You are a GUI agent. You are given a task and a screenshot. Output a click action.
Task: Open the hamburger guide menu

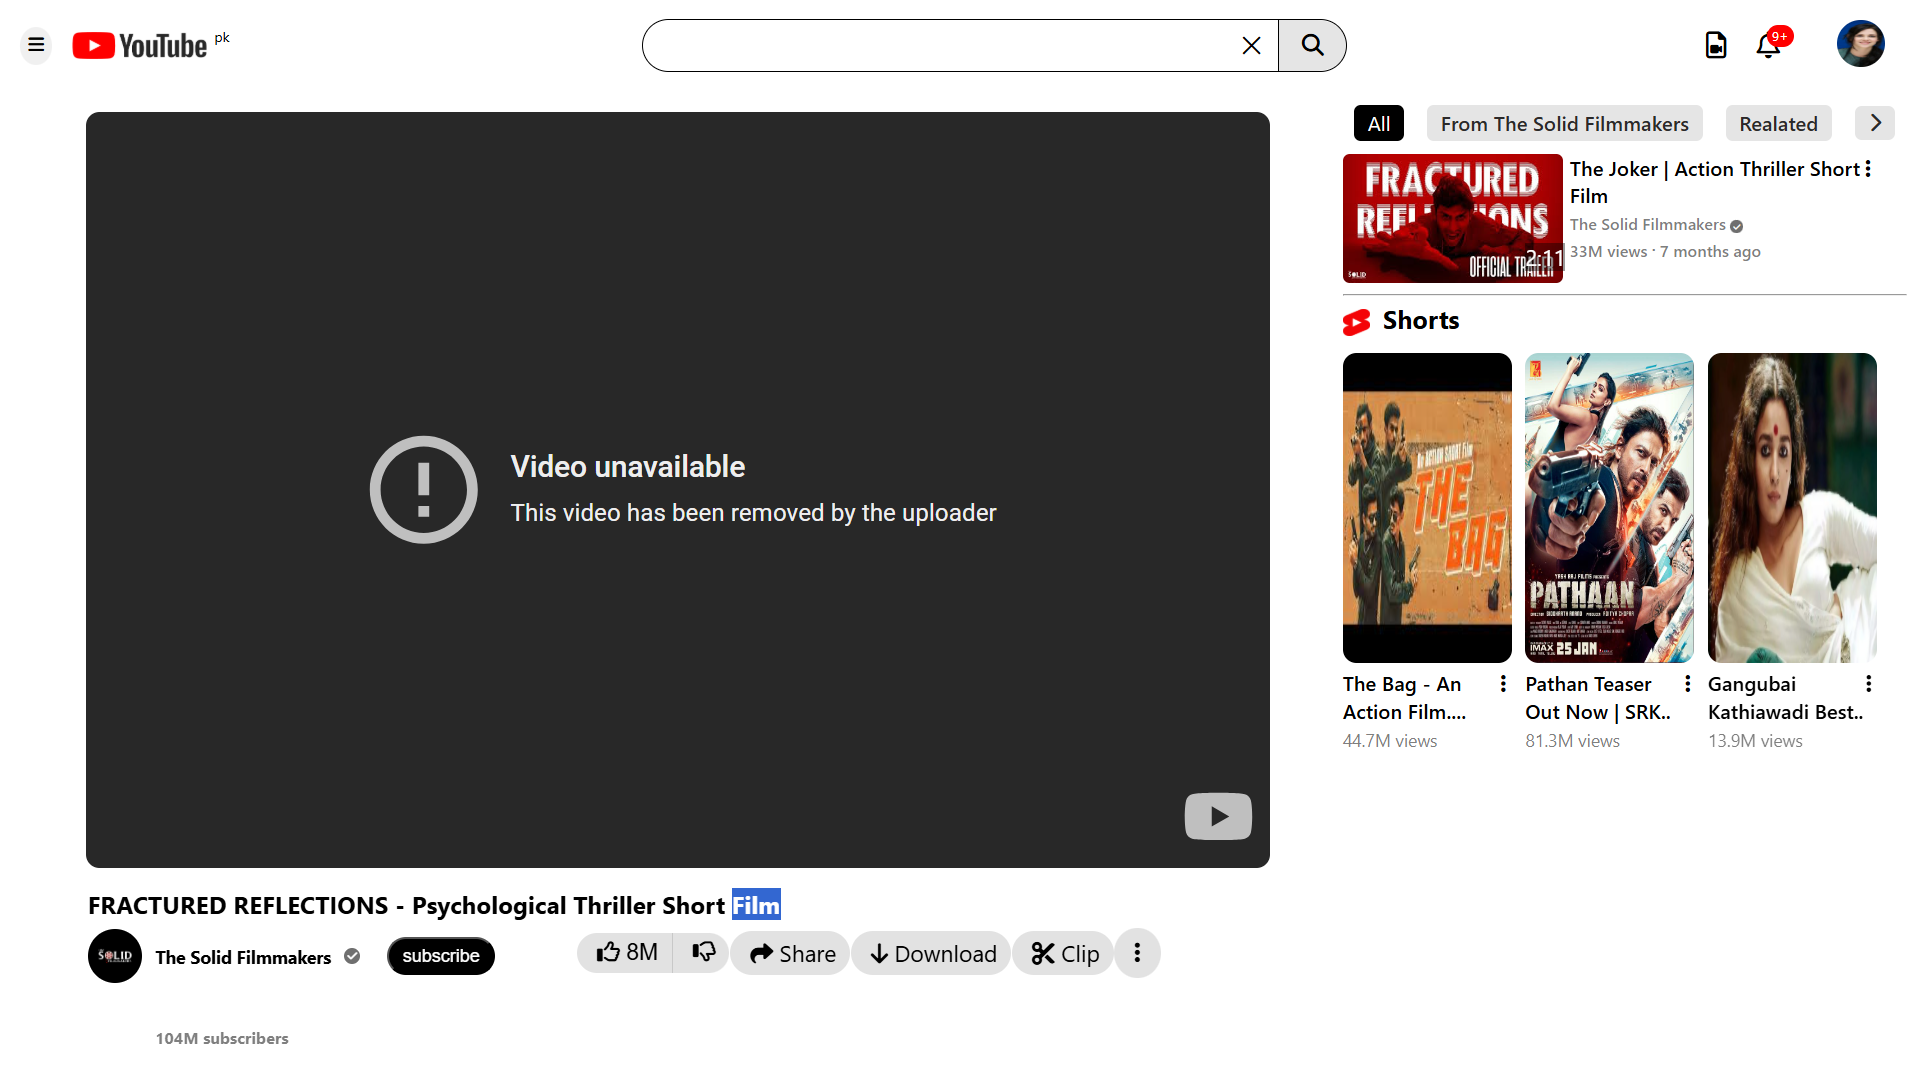pyautogui.click(x=36, y=45)
